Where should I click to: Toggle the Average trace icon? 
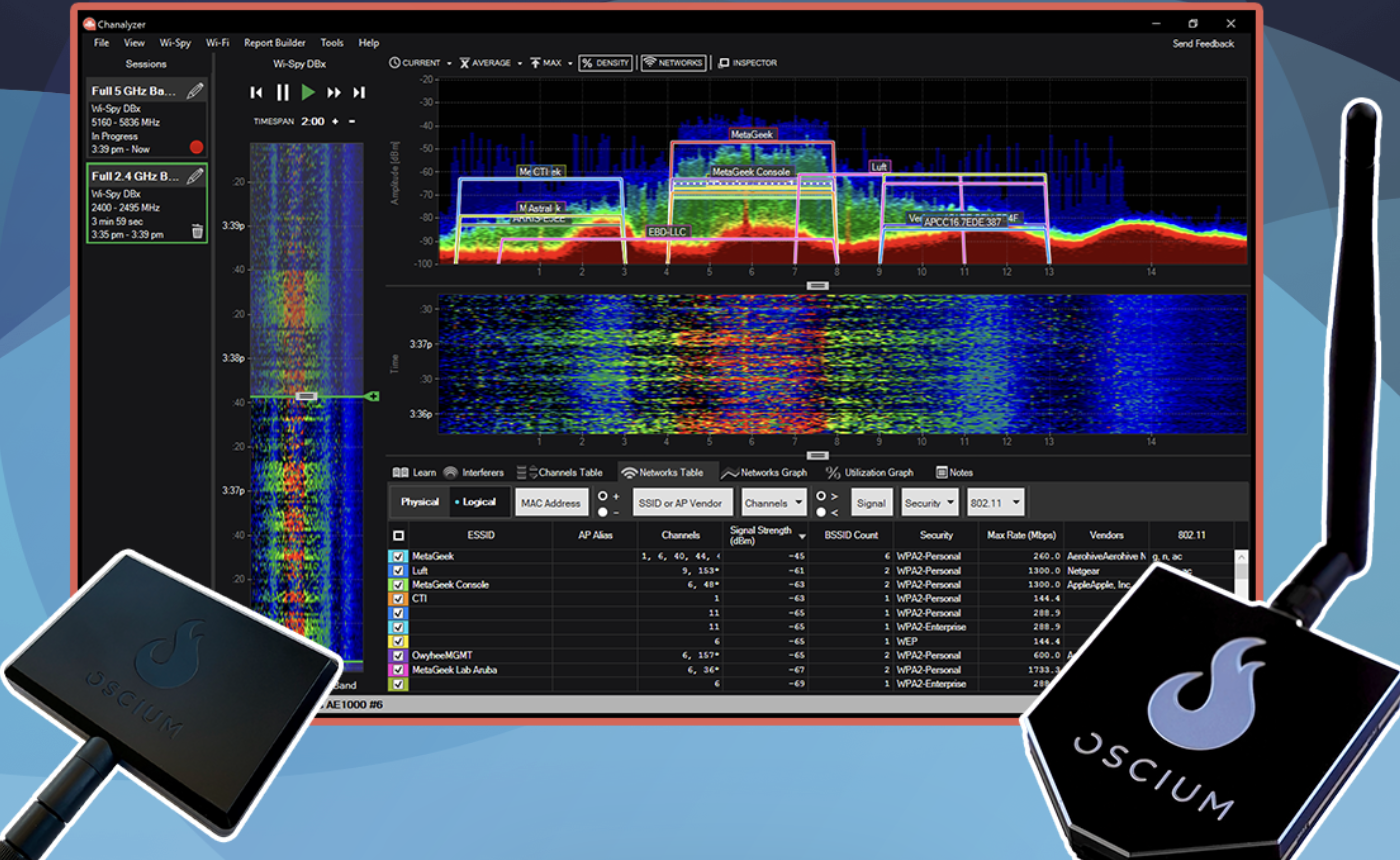click(465, 63)
